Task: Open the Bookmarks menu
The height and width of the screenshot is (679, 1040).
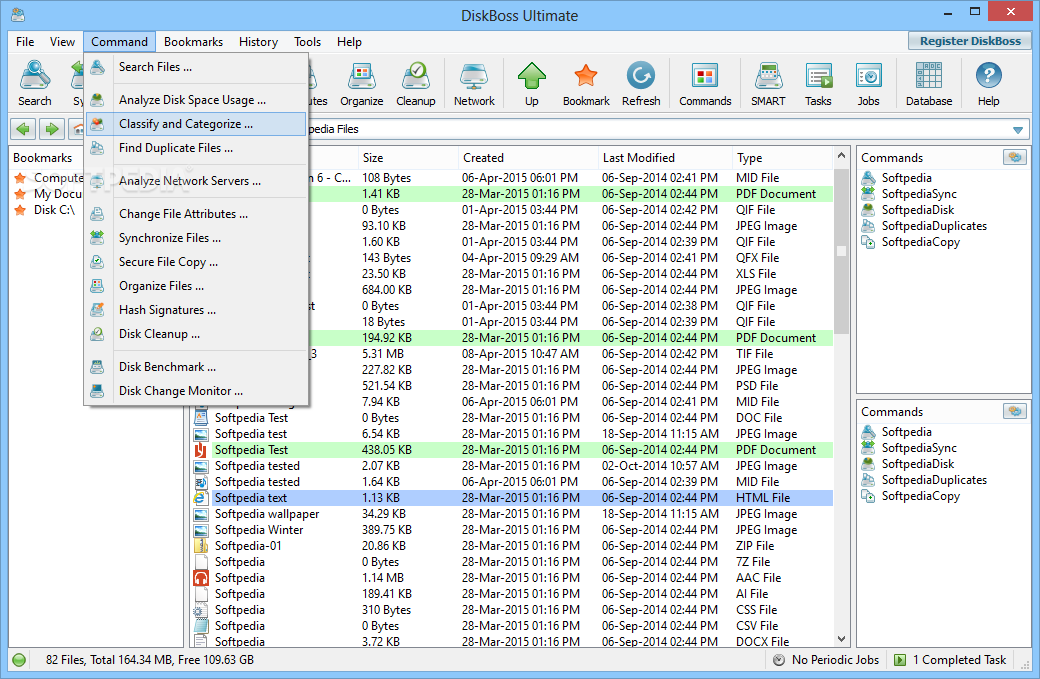Action: pos(193,42)
